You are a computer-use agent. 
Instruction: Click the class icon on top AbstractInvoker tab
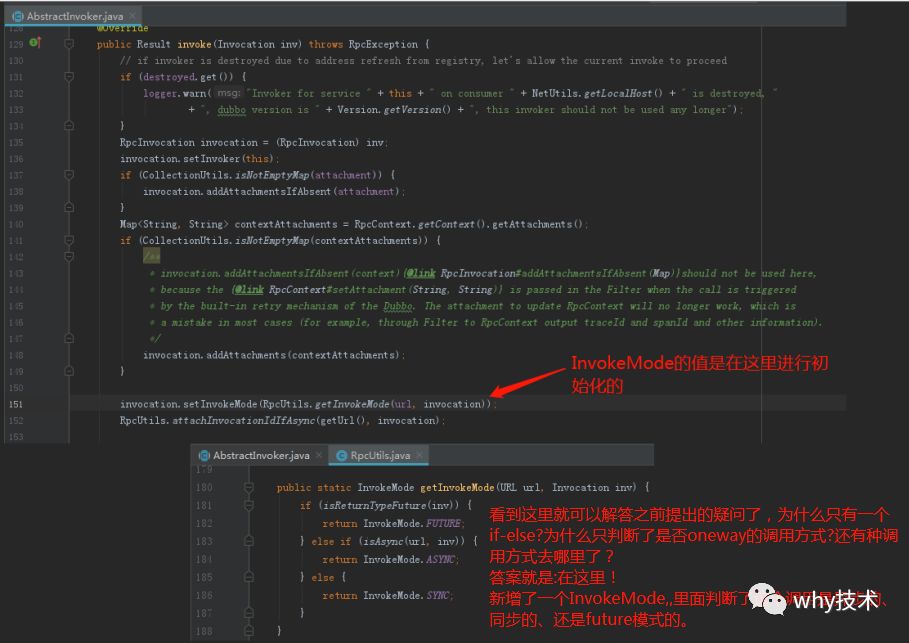click(18, 16)
